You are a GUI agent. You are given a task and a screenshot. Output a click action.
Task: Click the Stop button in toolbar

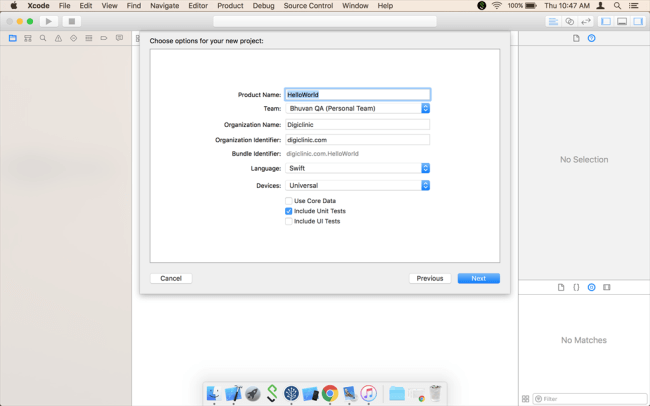tap(72, 21)
